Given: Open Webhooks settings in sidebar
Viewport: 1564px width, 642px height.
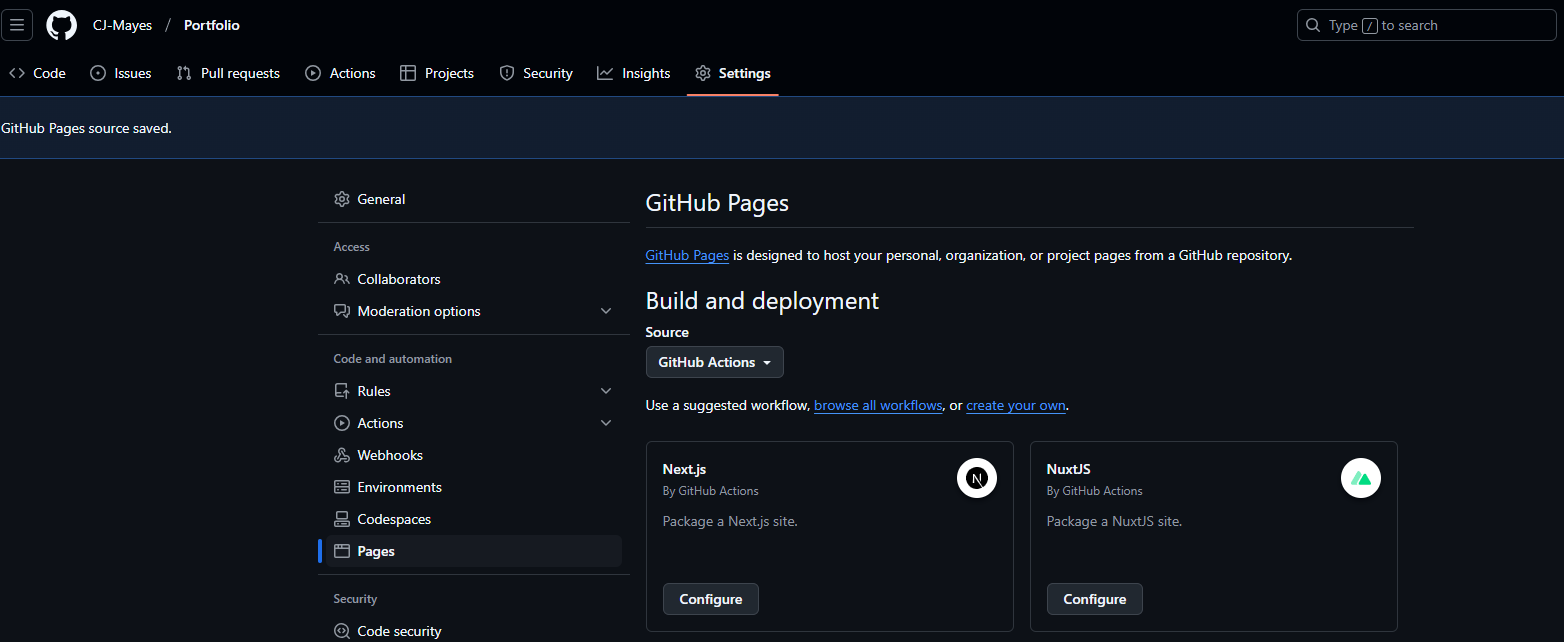Looking at the screenshot, I should [390, 455].
